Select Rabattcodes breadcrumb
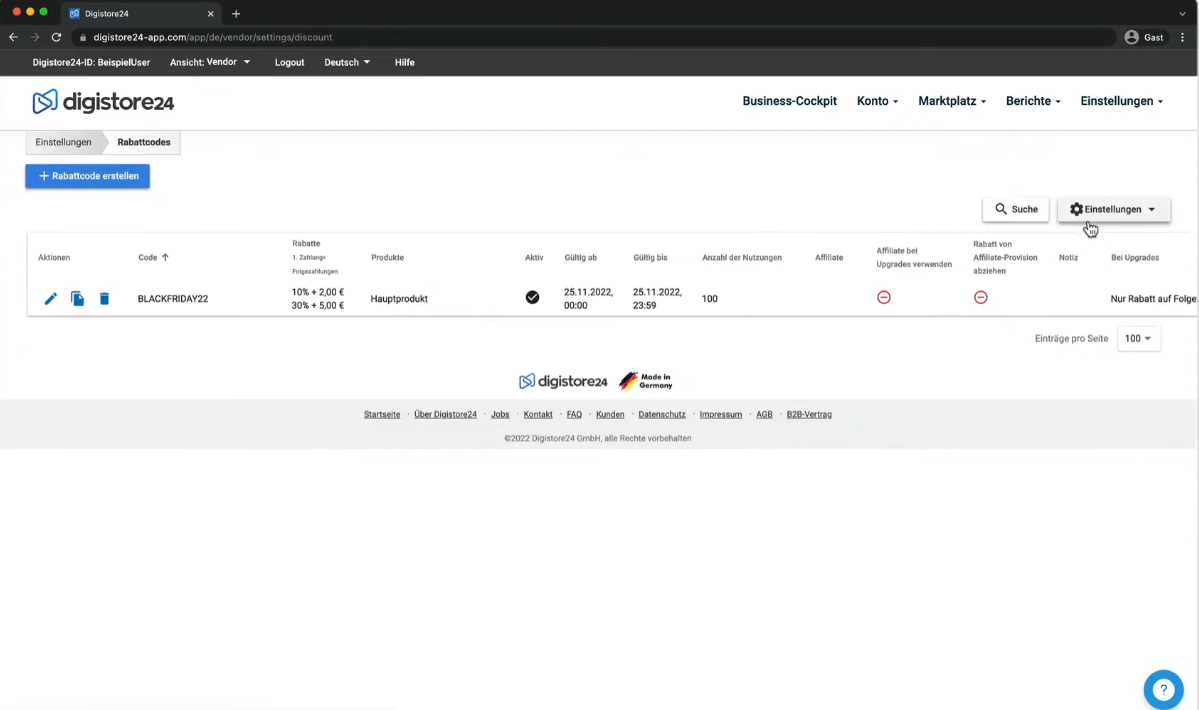The width and height of the screenshot is (1199, 710). pos(144,142)
